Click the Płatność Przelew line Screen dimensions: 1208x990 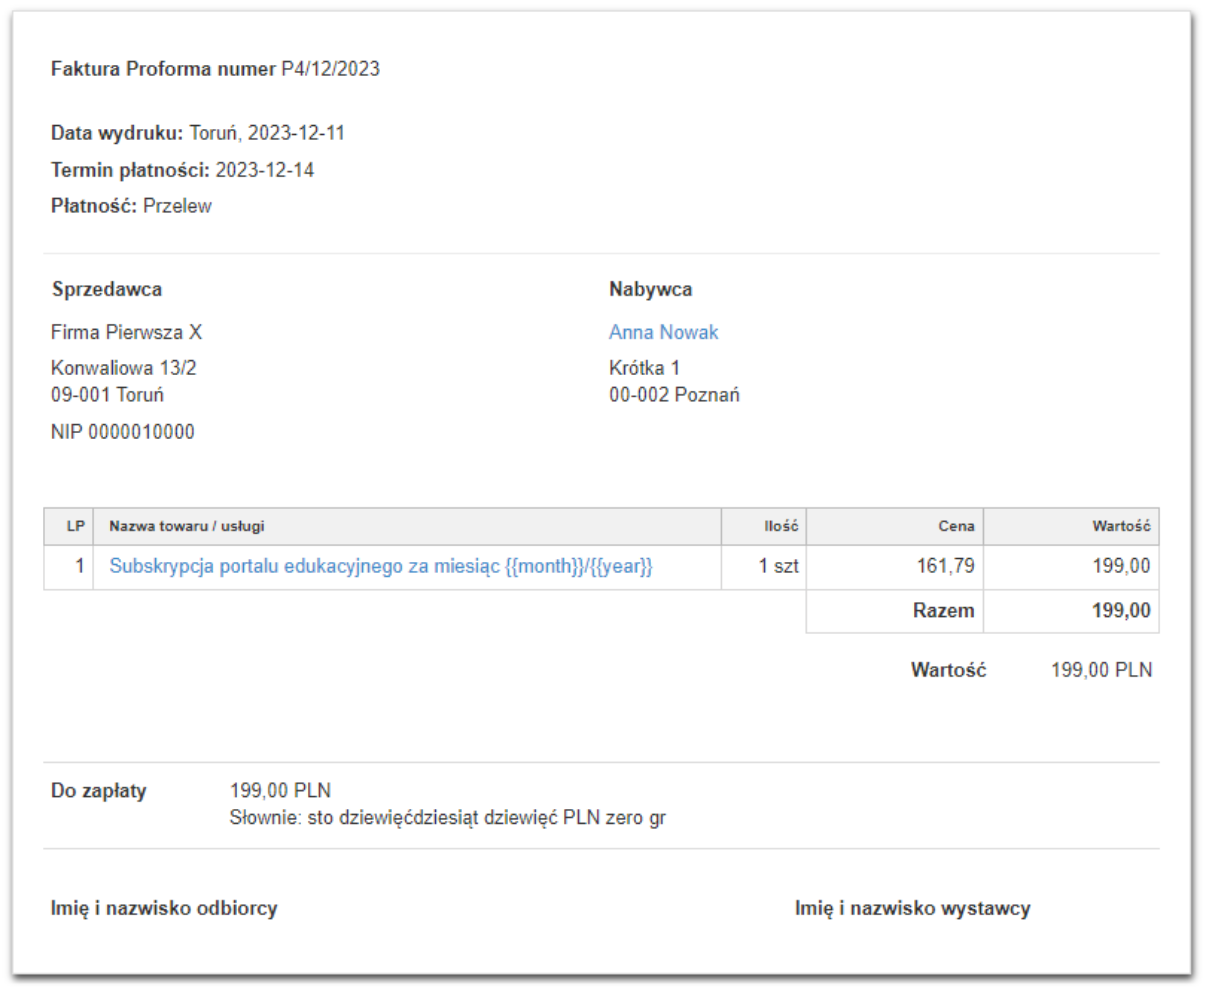coord(131,206)
